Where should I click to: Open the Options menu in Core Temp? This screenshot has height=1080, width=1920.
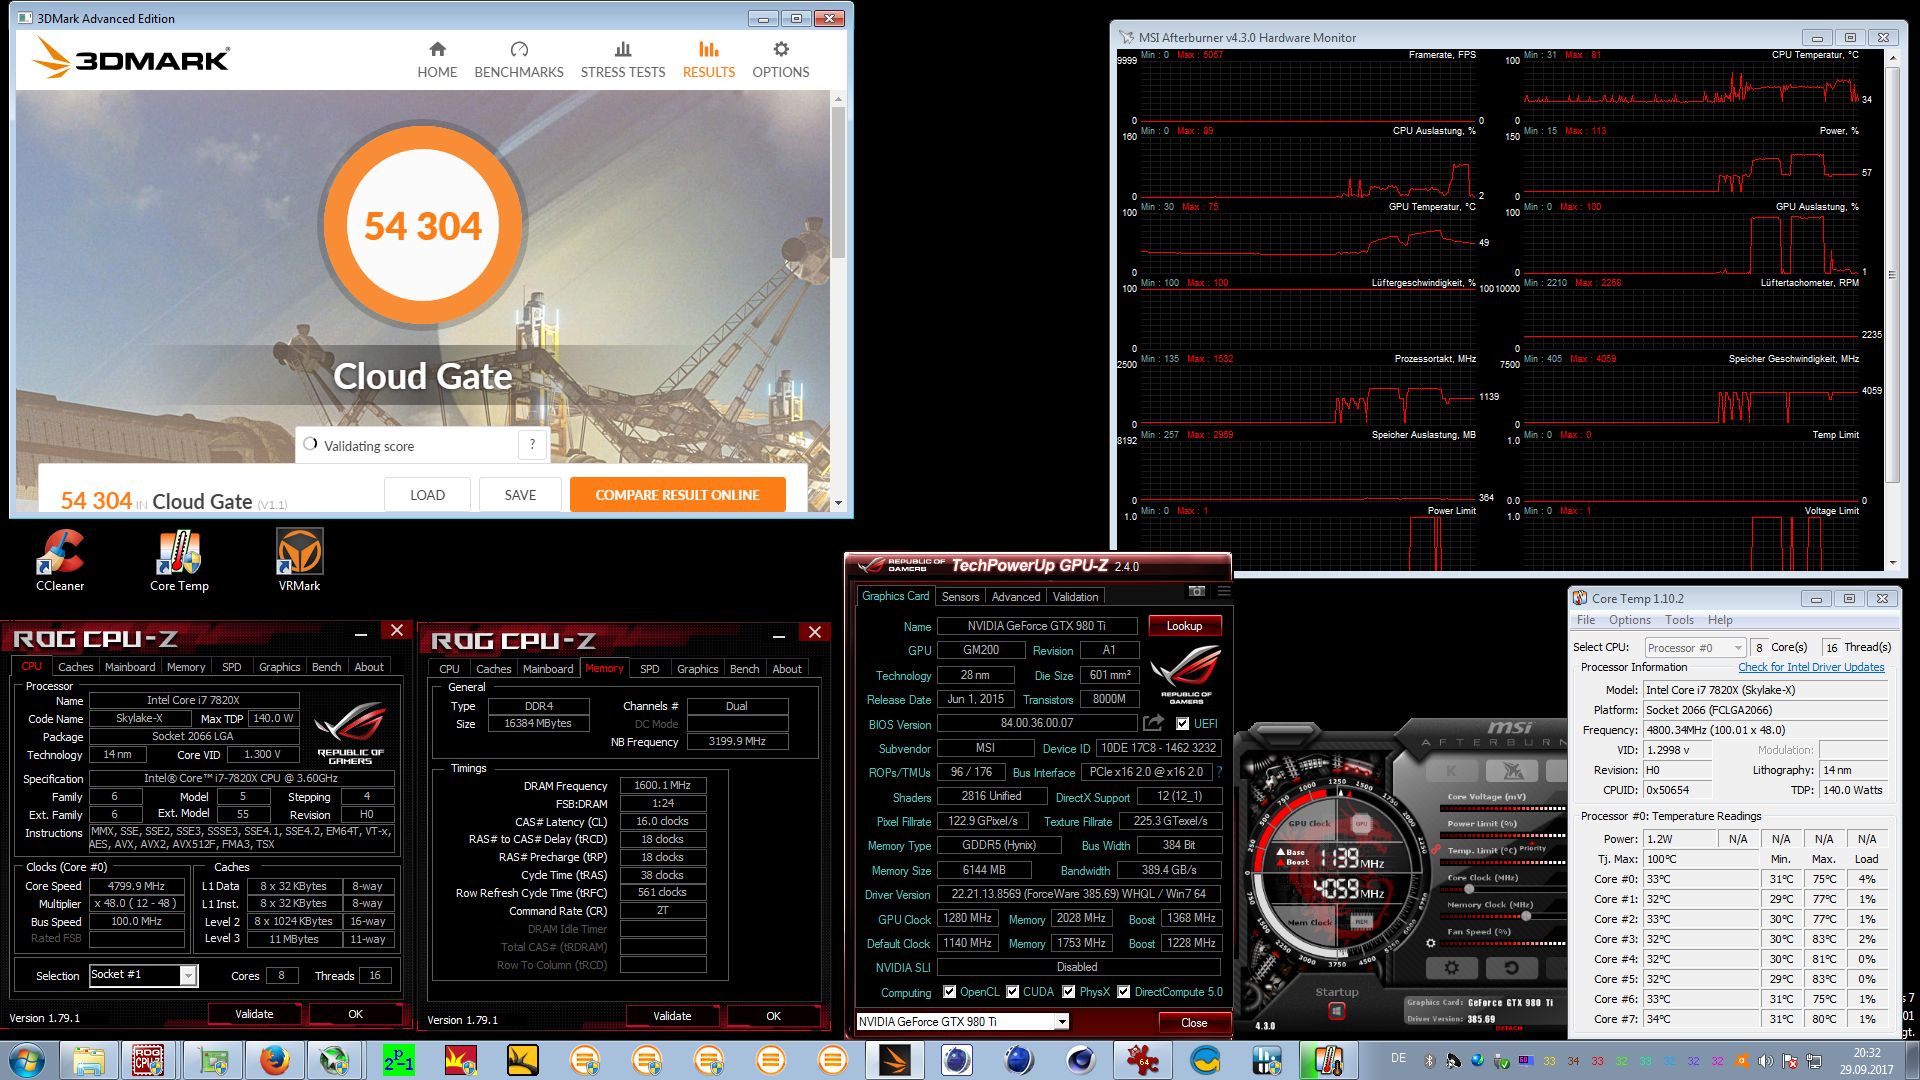tap(1630, 620)
